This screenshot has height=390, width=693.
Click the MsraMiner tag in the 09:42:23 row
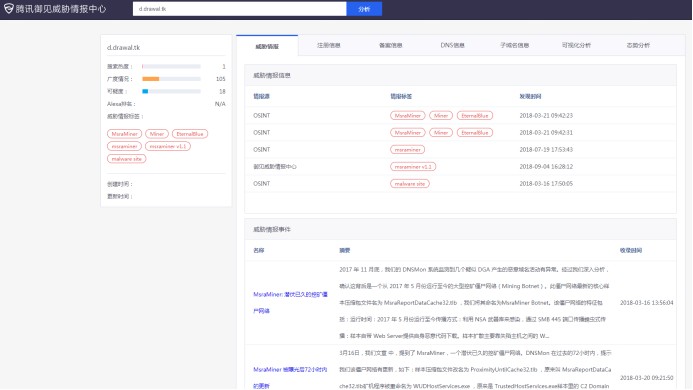point(407,115)
